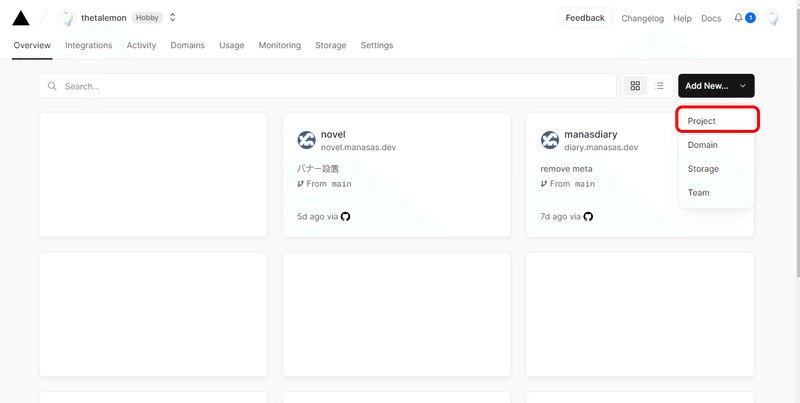The image size is (800, 403).
Task: Click the manasdiary card branch icon
Action: [x=544, y=184]
